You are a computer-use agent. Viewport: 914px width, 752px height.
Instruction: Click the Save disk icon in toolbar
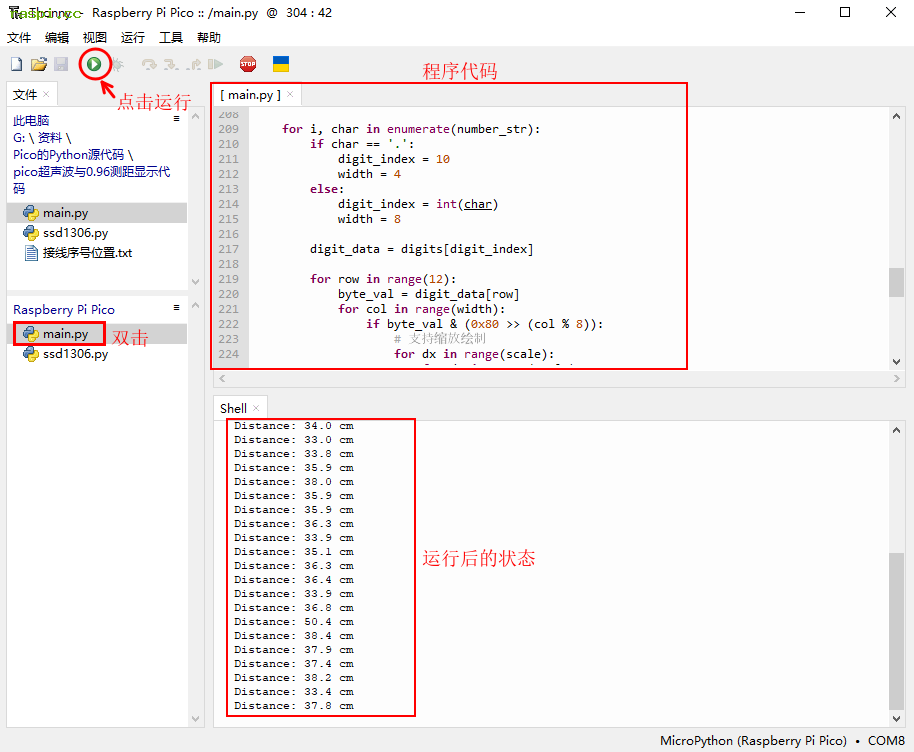tap(61, 64)
